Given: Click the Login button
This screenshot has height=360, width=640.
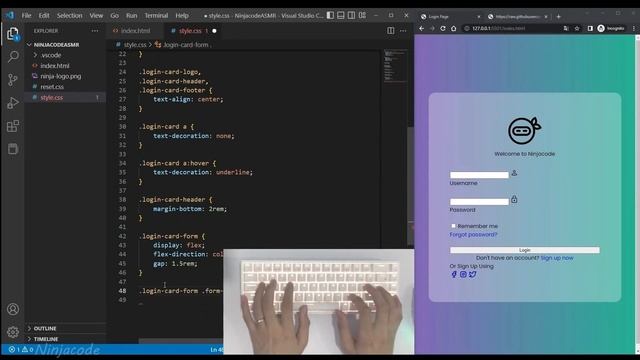Looking at the screenshot, I should [x=524, y=250].
